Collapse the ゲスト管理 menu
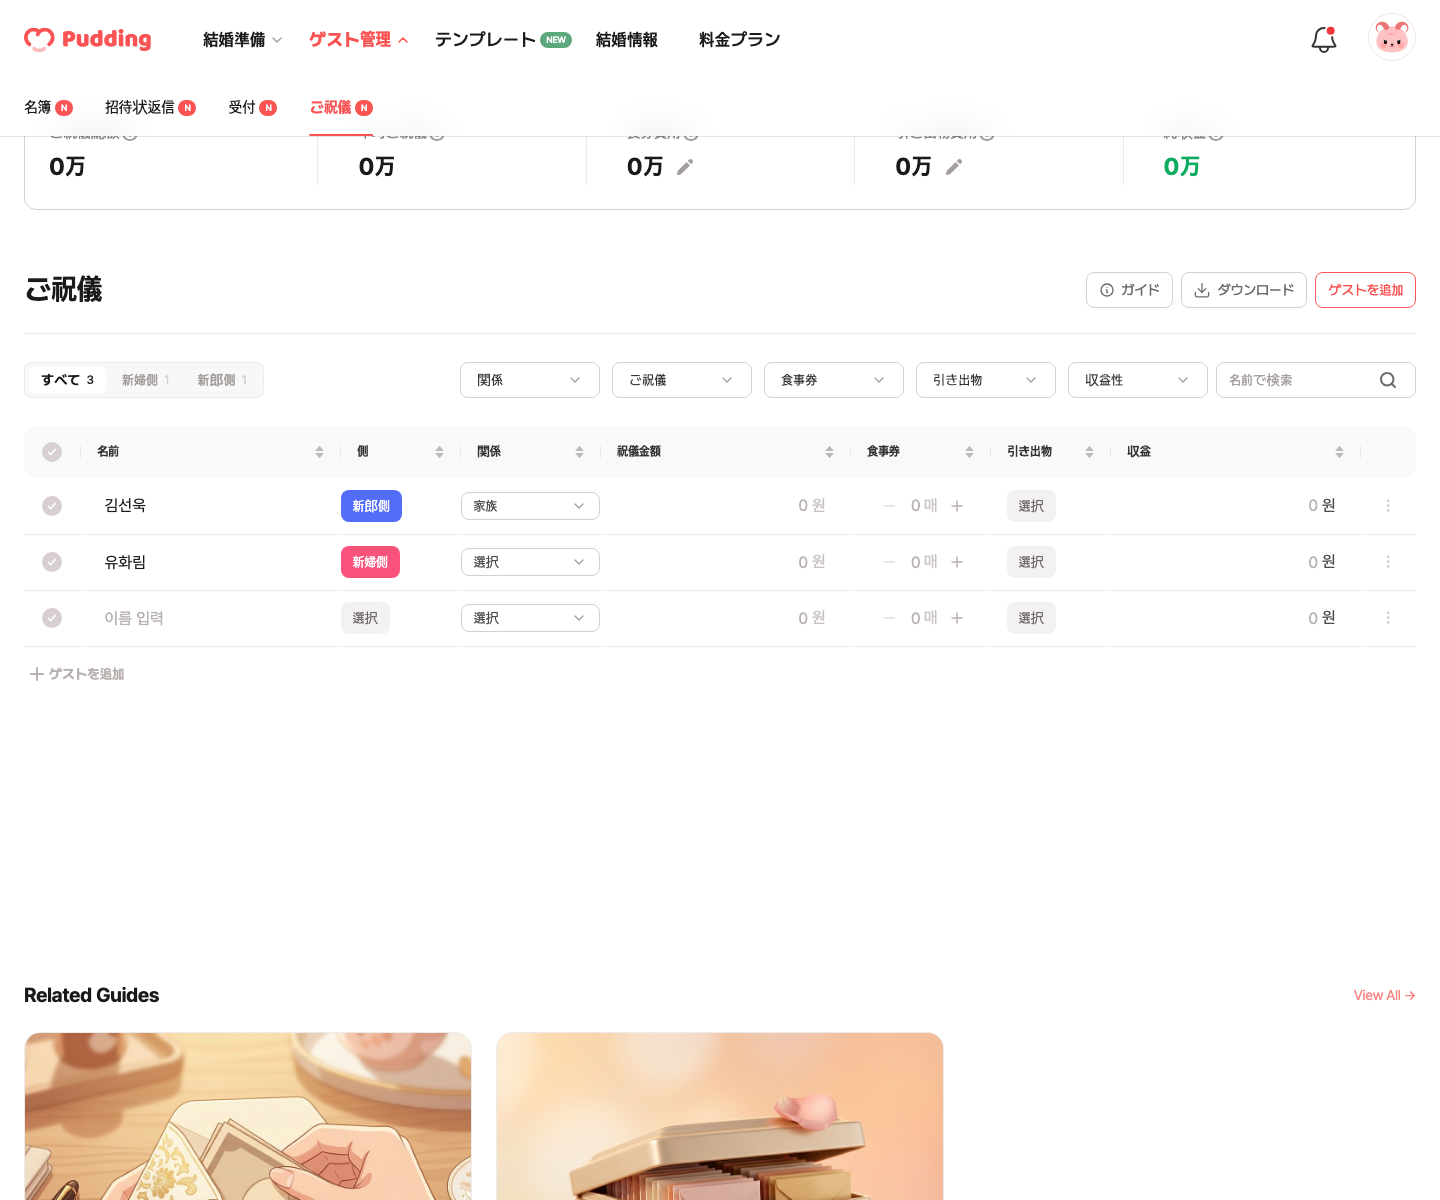Image resolution: width=1440 pixels, height=1200 pixels. 358,40
